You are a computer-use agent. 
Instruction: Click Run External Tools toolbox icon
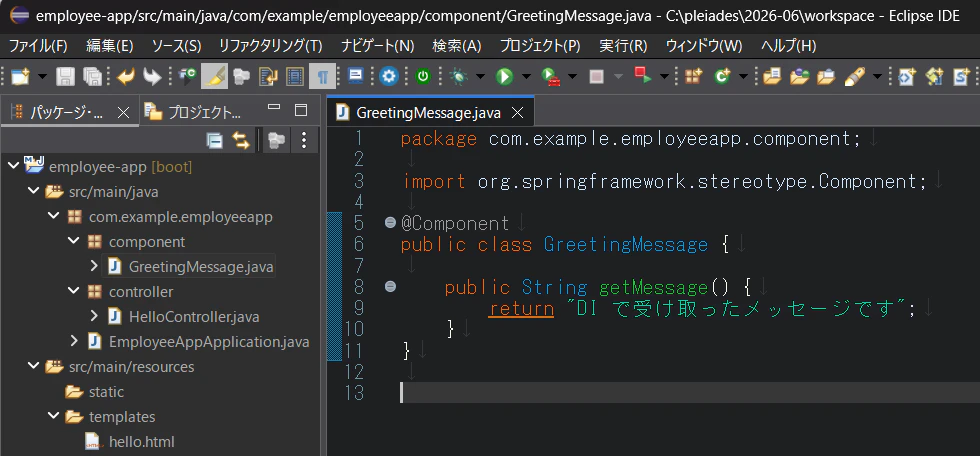pos(551,76)
